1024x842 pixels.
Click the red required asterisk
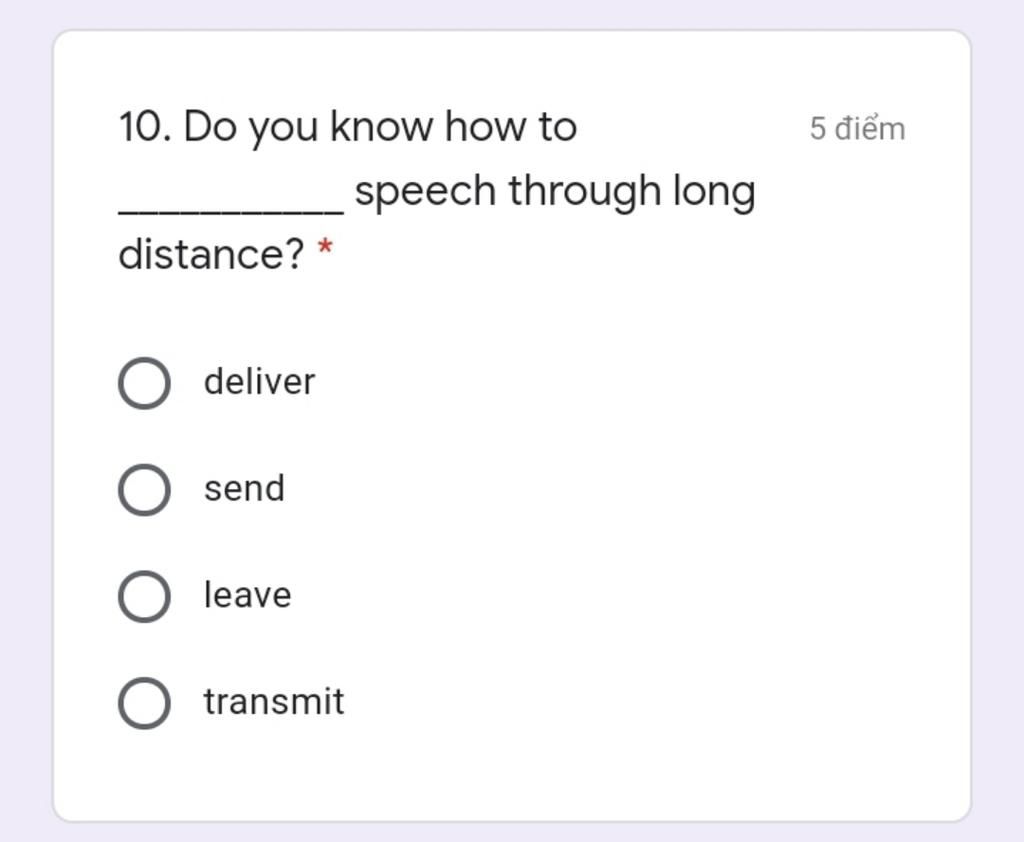coord(325,248)
